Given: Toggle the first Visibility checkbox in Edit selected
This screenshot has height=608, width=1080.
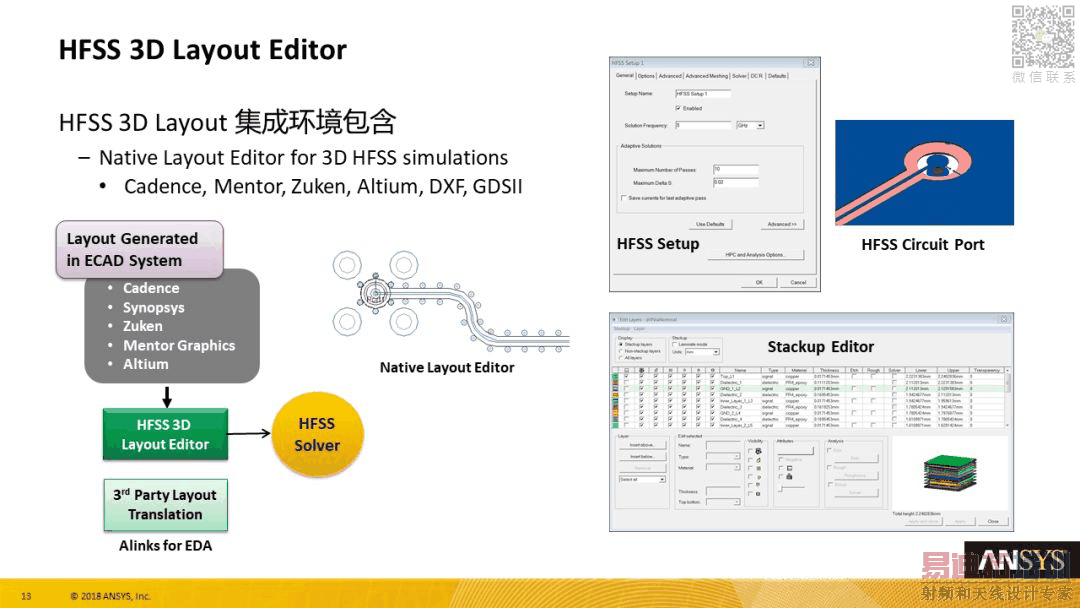Looking at the screenshot, I should pos(750,451).
